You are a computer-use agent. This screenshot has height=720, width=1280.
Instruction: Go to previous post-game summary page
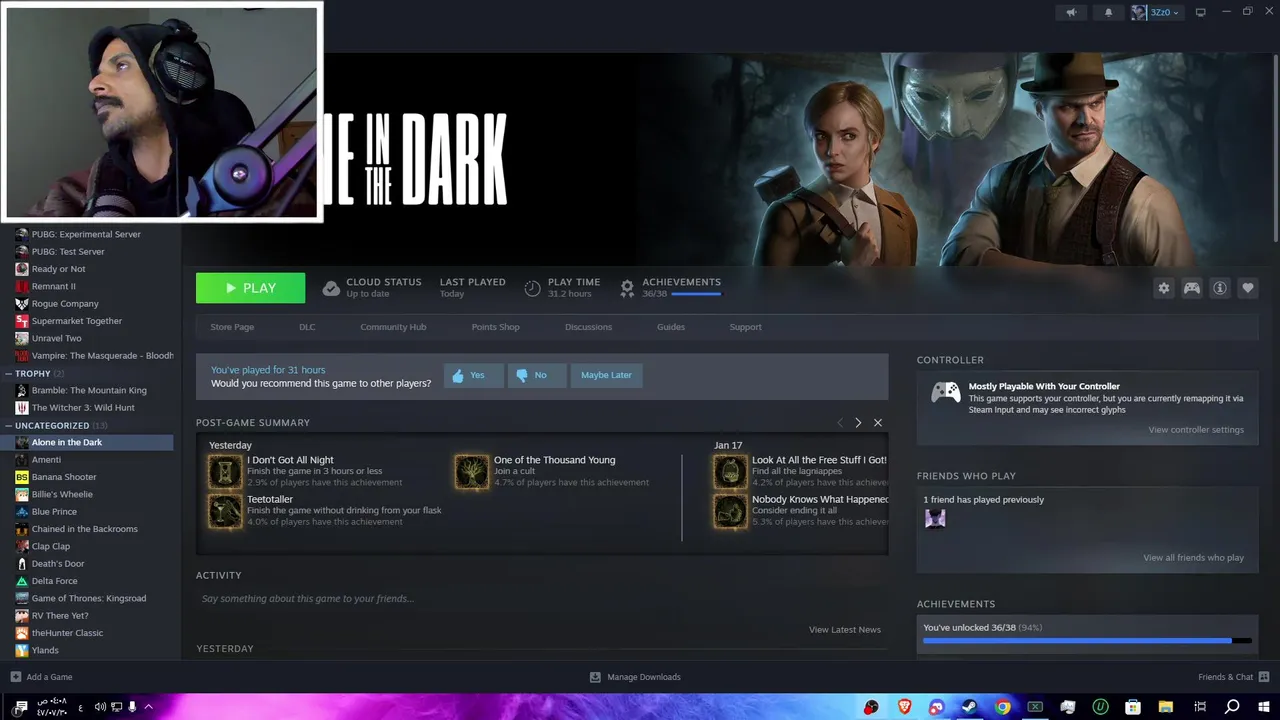[840, 423]
